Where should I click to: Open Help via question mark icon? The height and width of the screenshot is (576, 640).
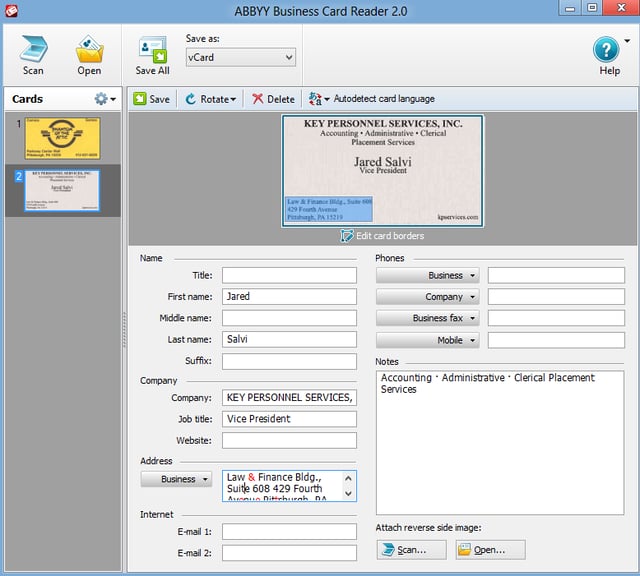click(606, 50)
